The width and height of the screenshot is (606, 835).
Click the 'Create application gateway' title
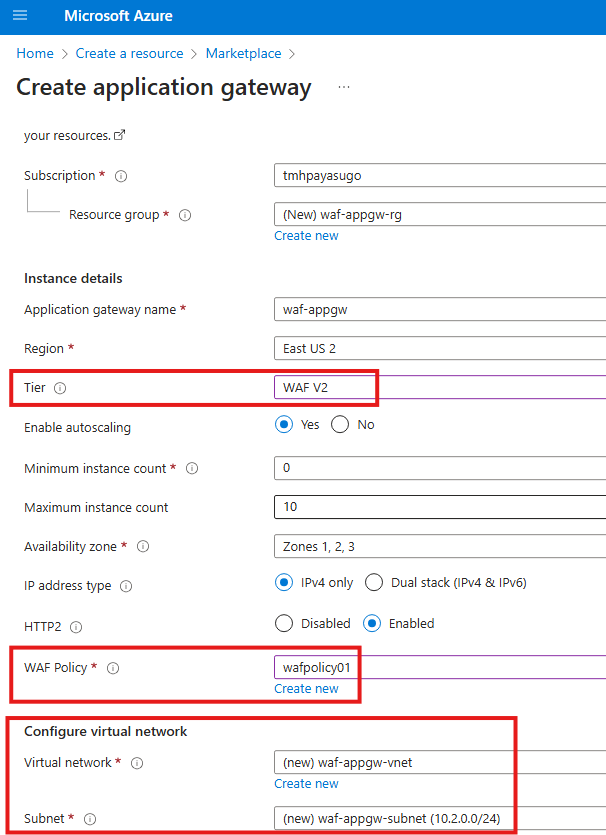163,87
